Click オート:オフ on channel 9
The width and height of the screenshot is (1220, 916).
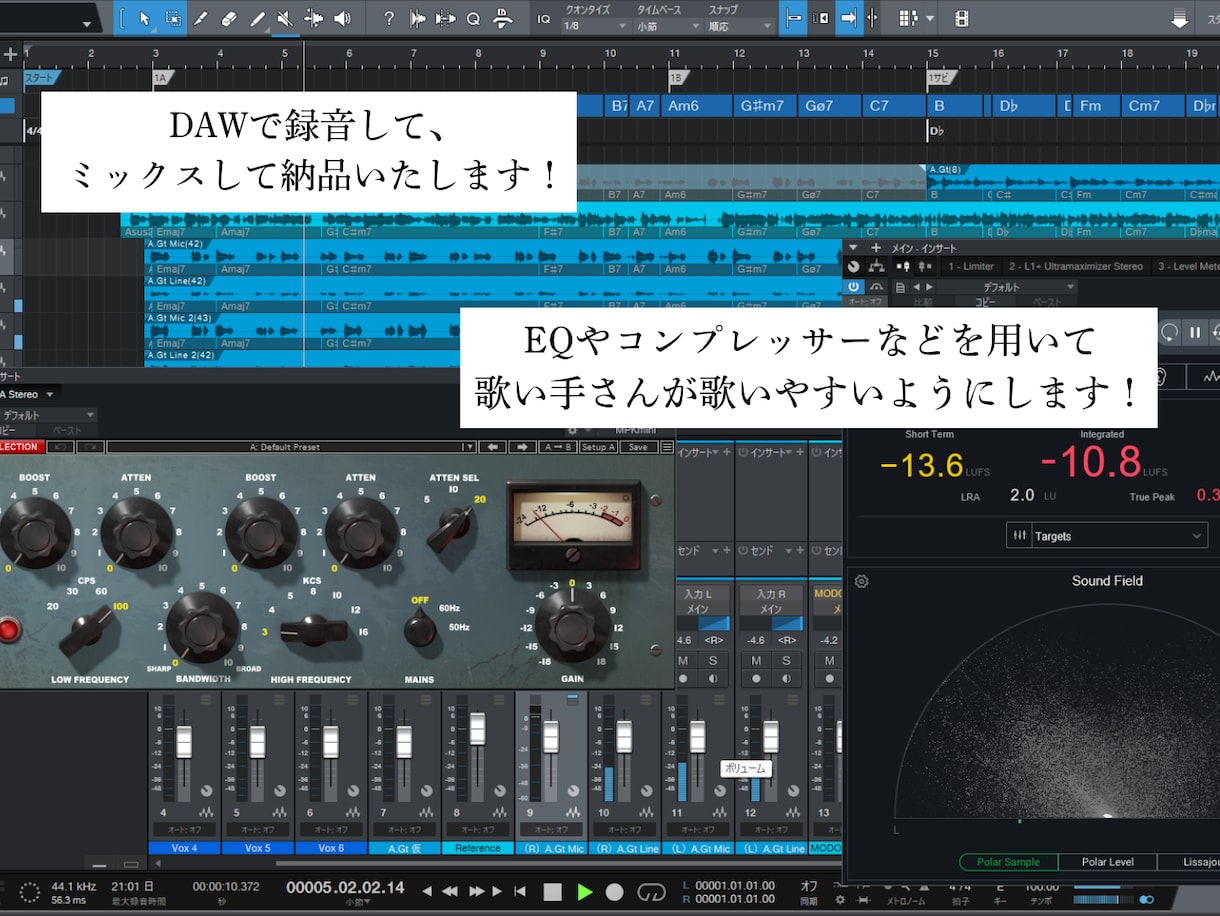pos(551,829)
